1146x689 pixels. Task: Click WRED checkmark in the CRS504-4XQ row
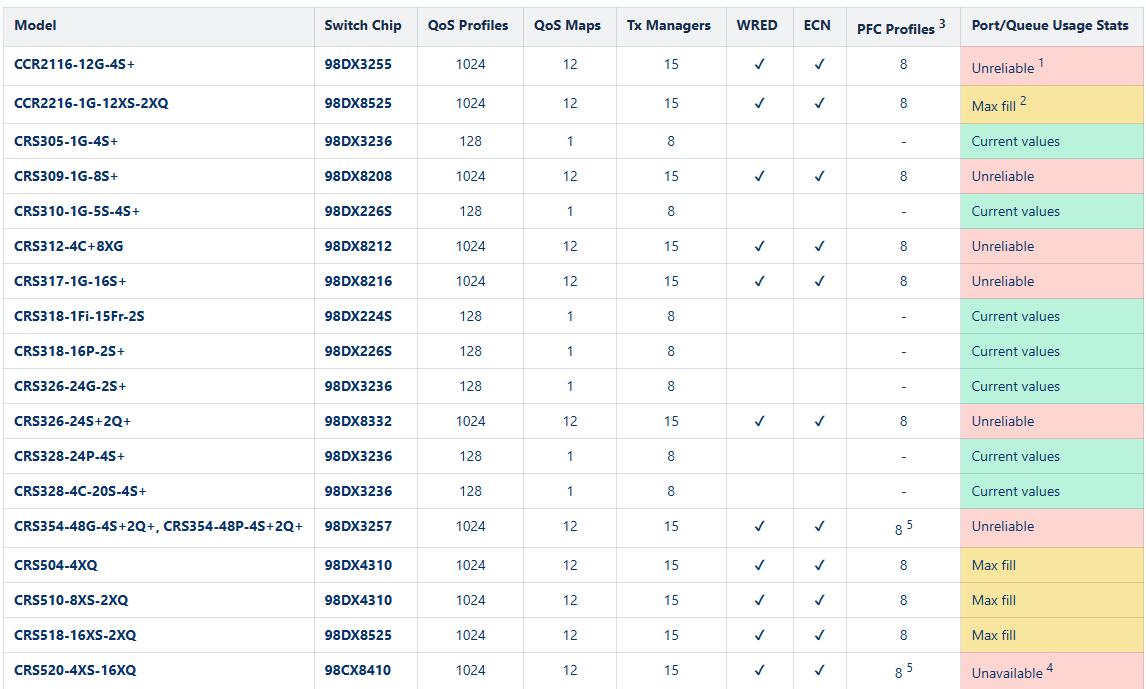(759, 565)
